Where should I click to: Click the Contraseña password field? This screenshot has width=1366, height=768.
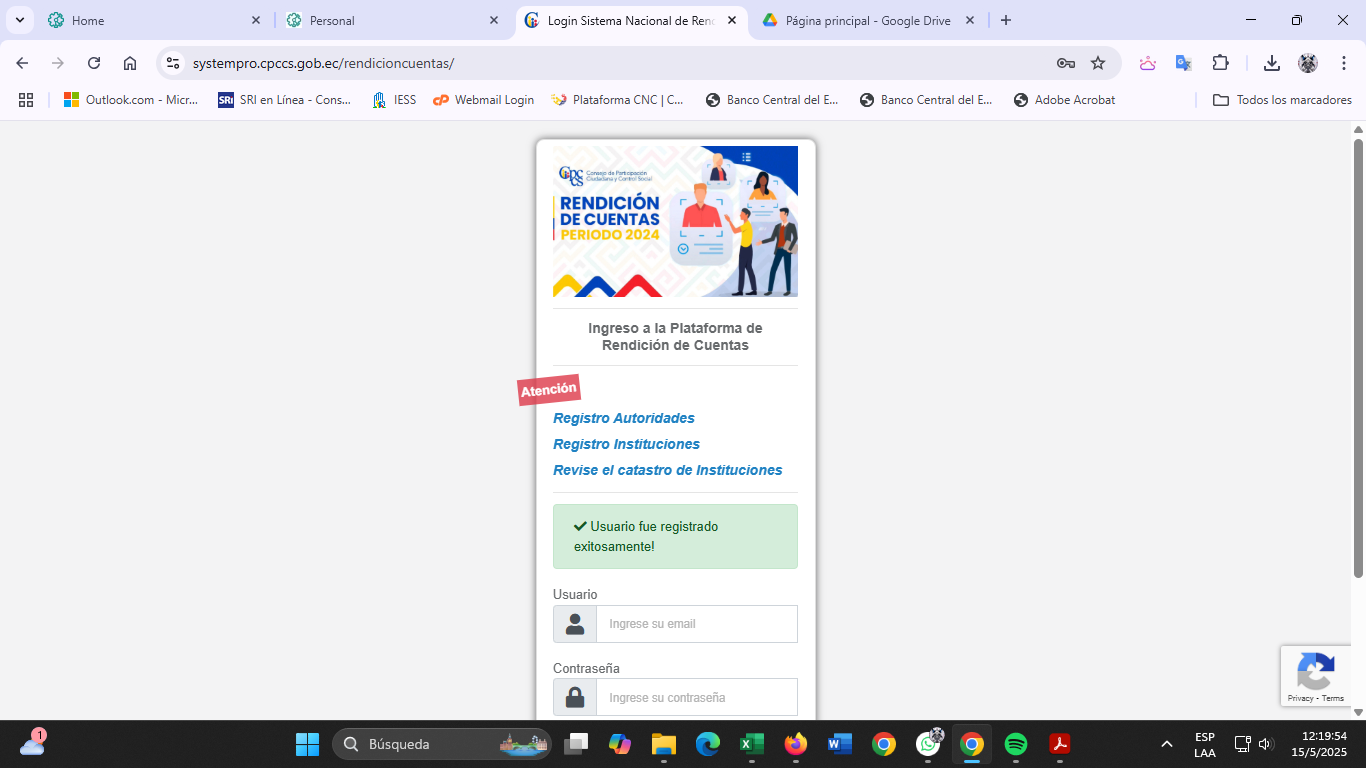pyautogui.click(x=696, y=698)
